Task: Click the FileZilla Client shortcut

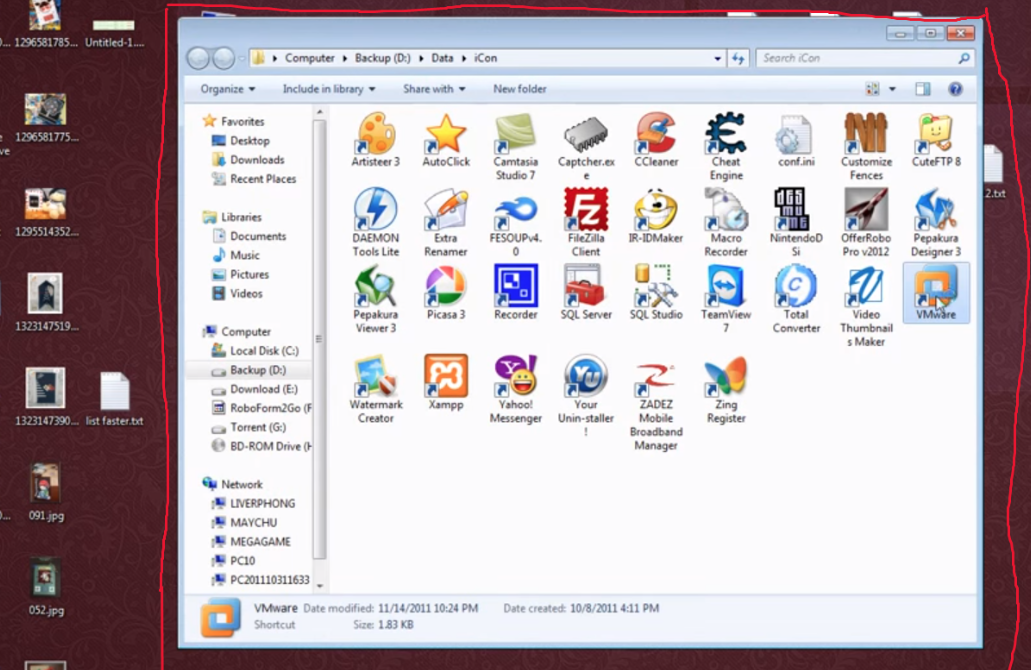Action: [586, 211]
